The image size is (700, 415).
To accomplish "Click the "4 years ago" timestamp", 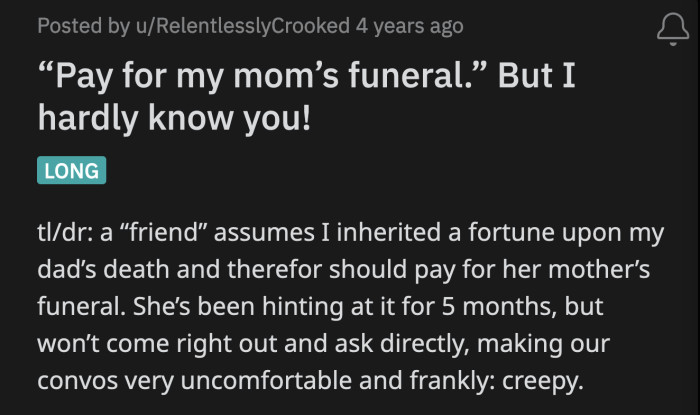I will pyautogui.click(x=410, y=25).
